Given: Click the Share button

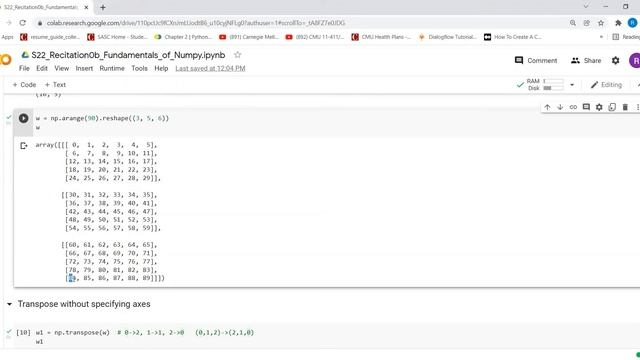Looking at the screenshot, I should coord(586,60).
